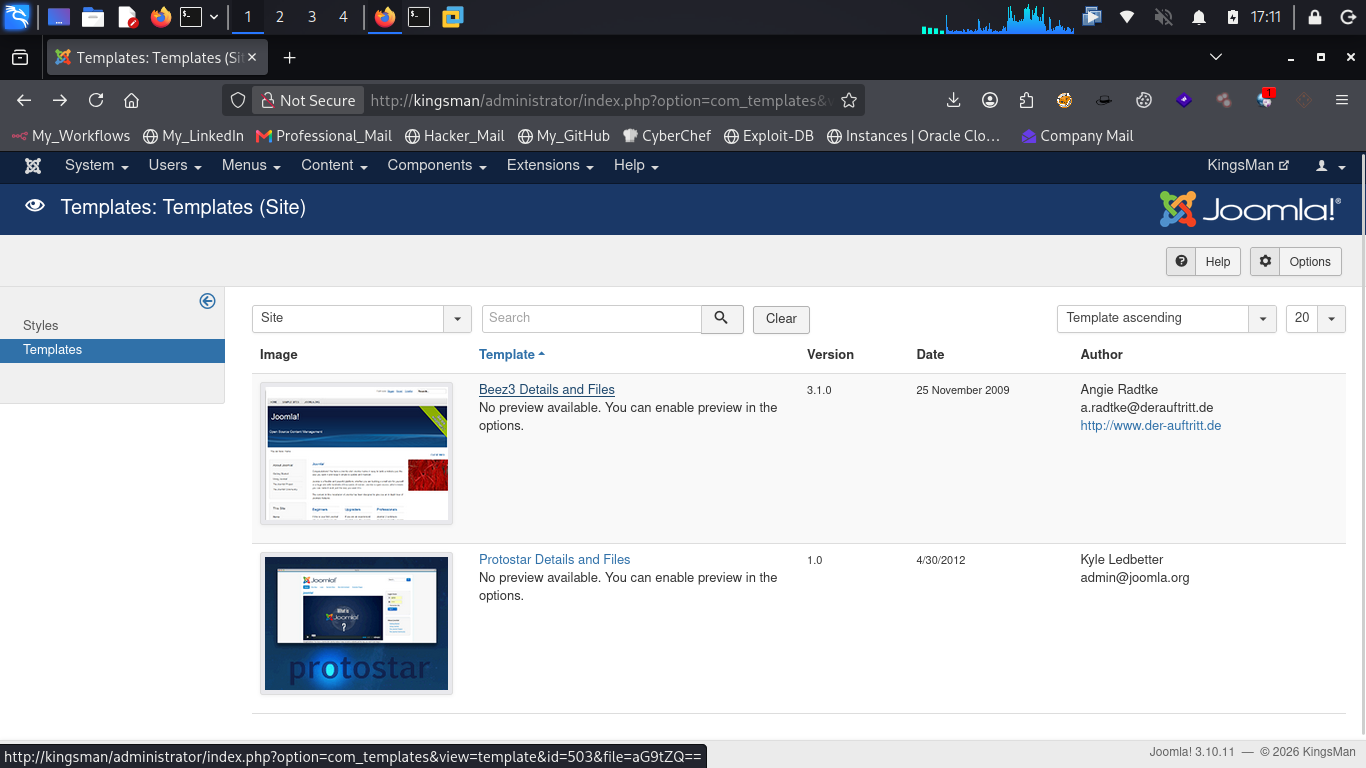
Task: Click the Joomla home icon in admin menu
Action: click(33, 166)
